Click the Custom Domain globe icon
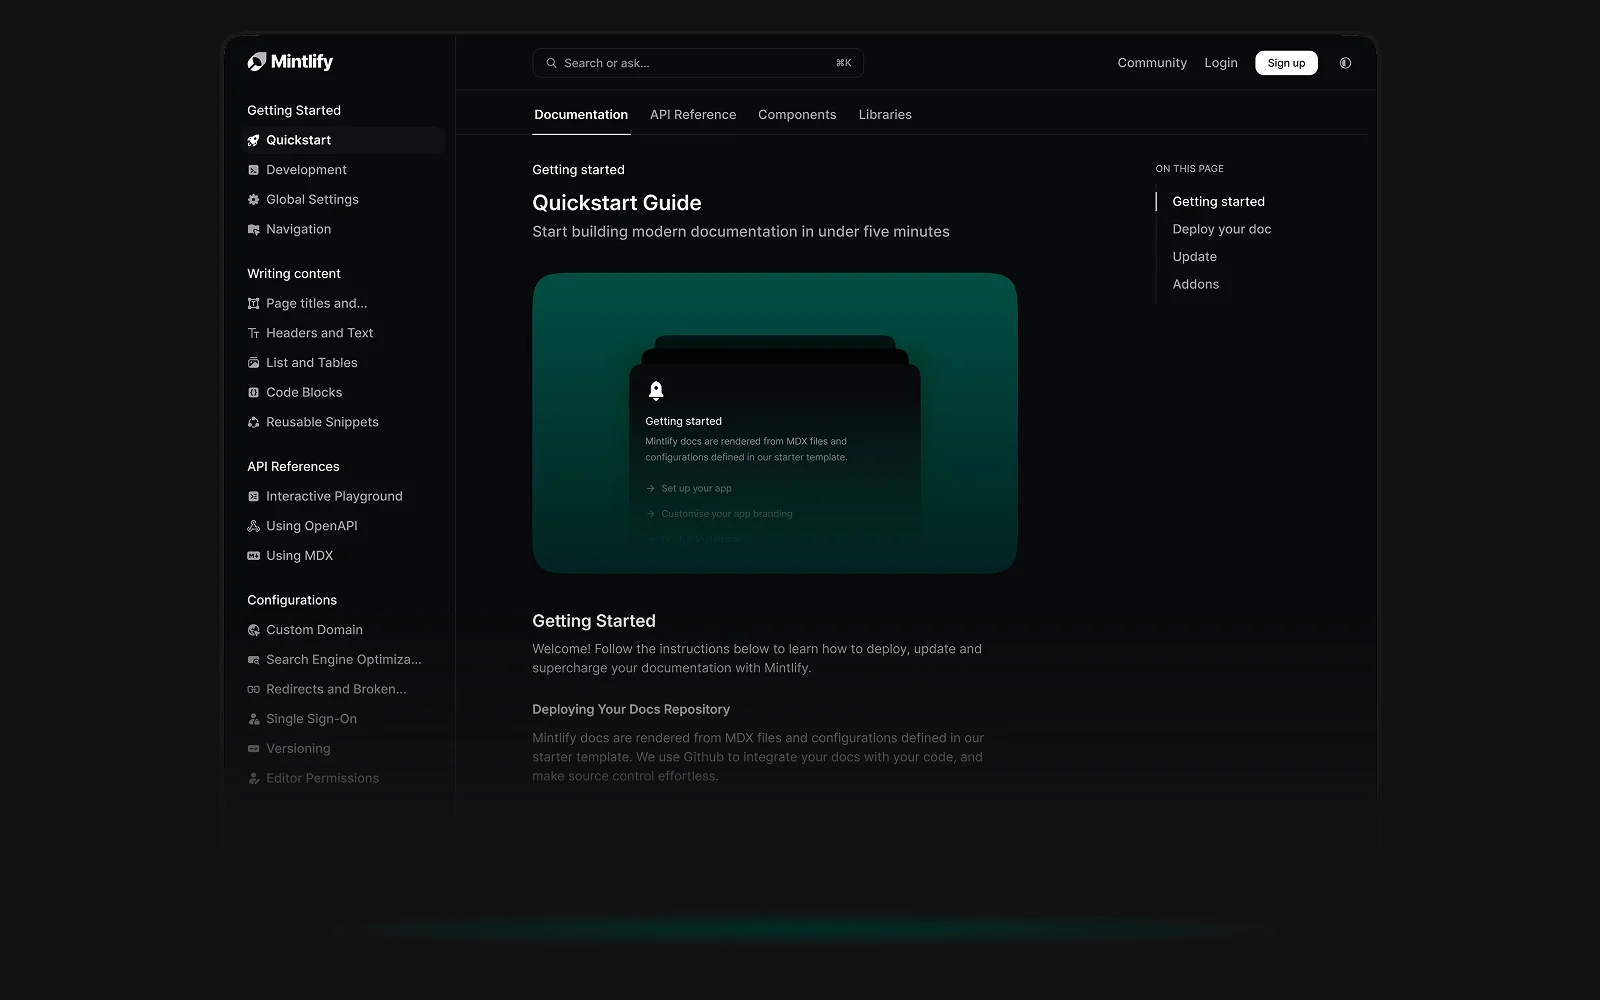 click(x=253, y=630)
